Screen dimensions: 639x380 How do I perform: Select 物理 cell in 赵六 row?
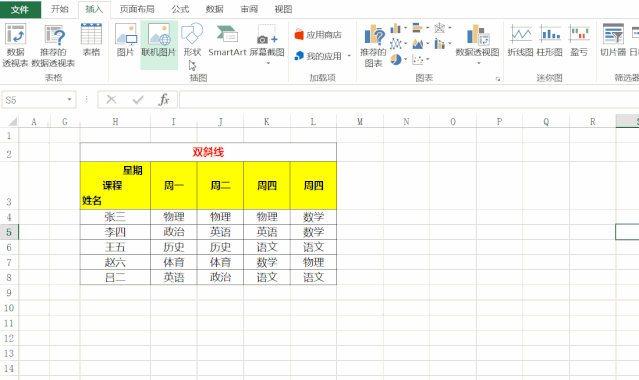point(313,262)
